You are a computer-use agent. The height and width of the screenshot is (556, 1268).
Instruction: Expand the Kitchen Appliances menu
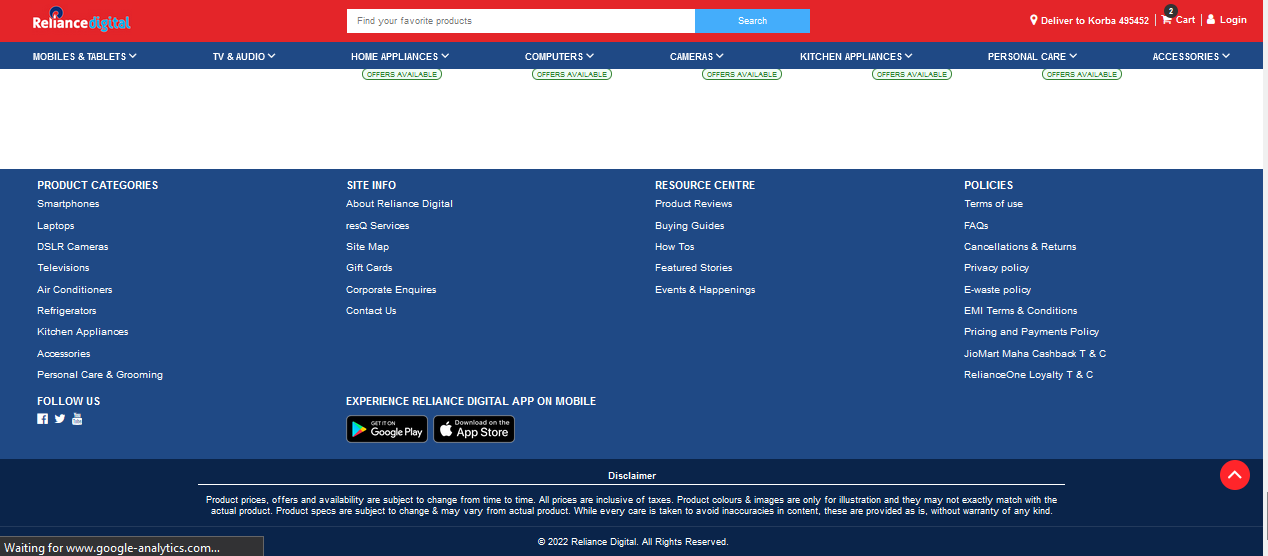[x=856, y=57]
